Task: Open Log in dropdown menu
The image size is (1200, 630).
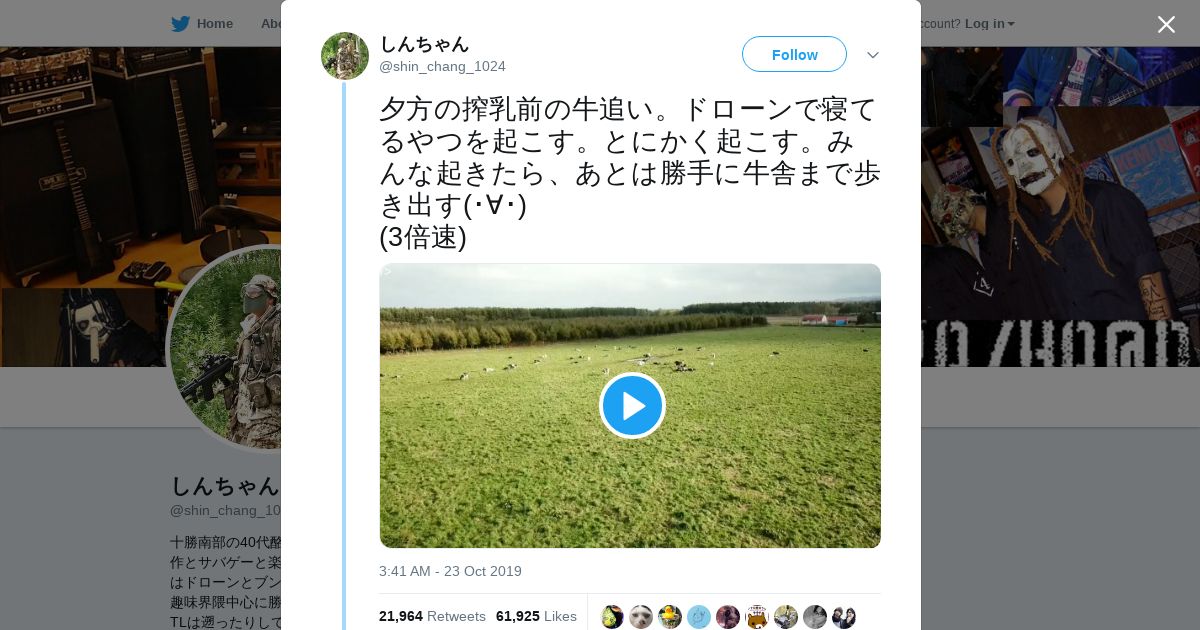Action: tap(989, 24)
